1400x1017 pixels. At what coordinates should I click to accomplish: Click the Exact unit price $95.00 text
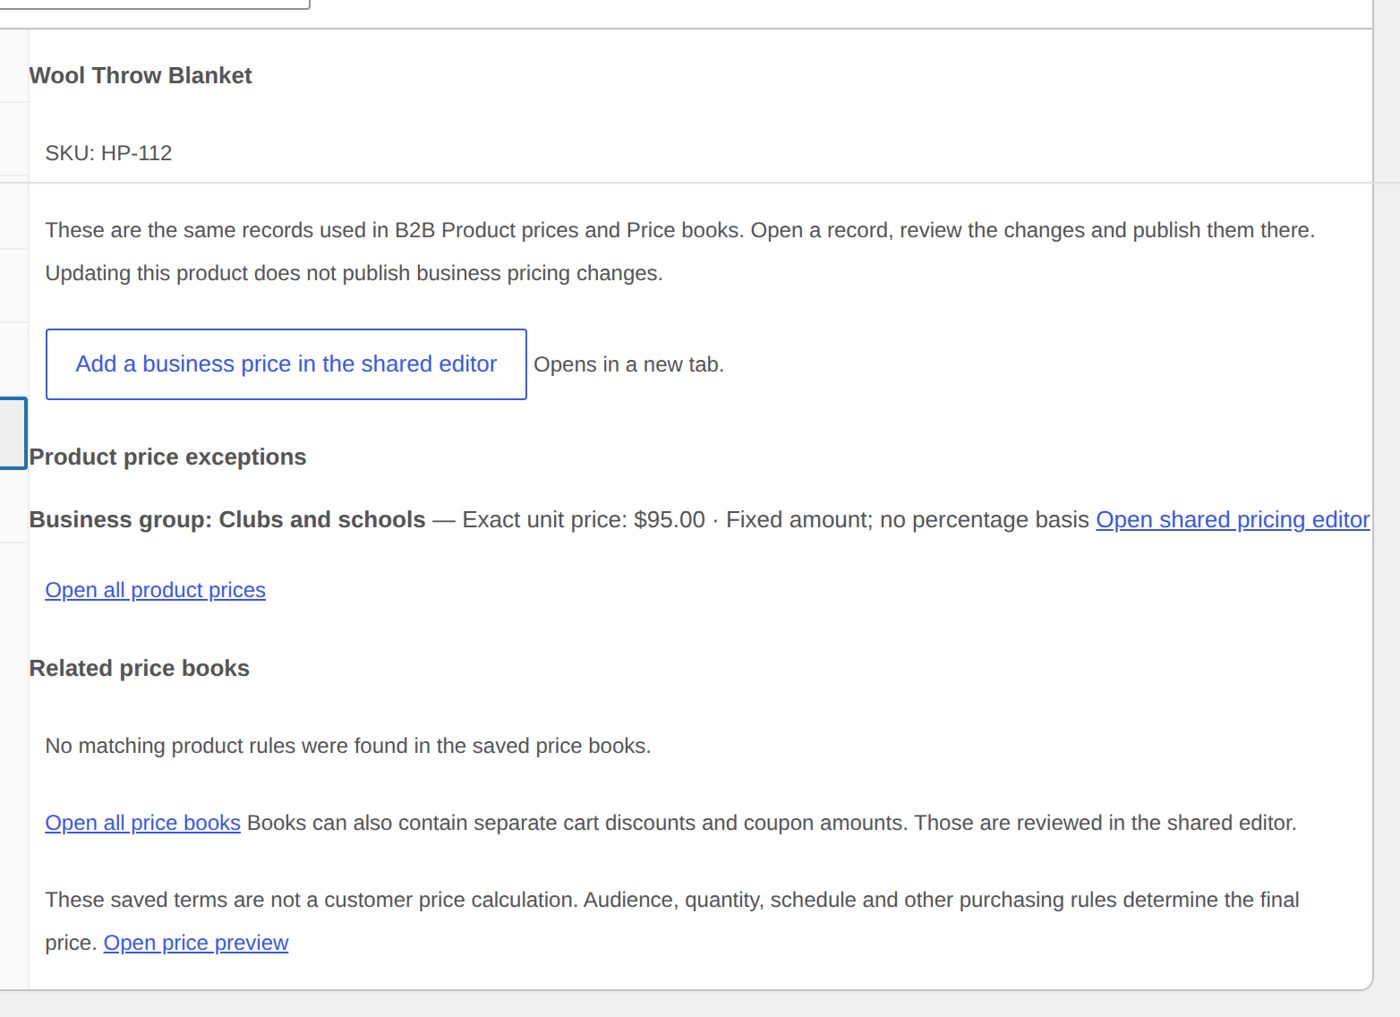click(583, 520)
